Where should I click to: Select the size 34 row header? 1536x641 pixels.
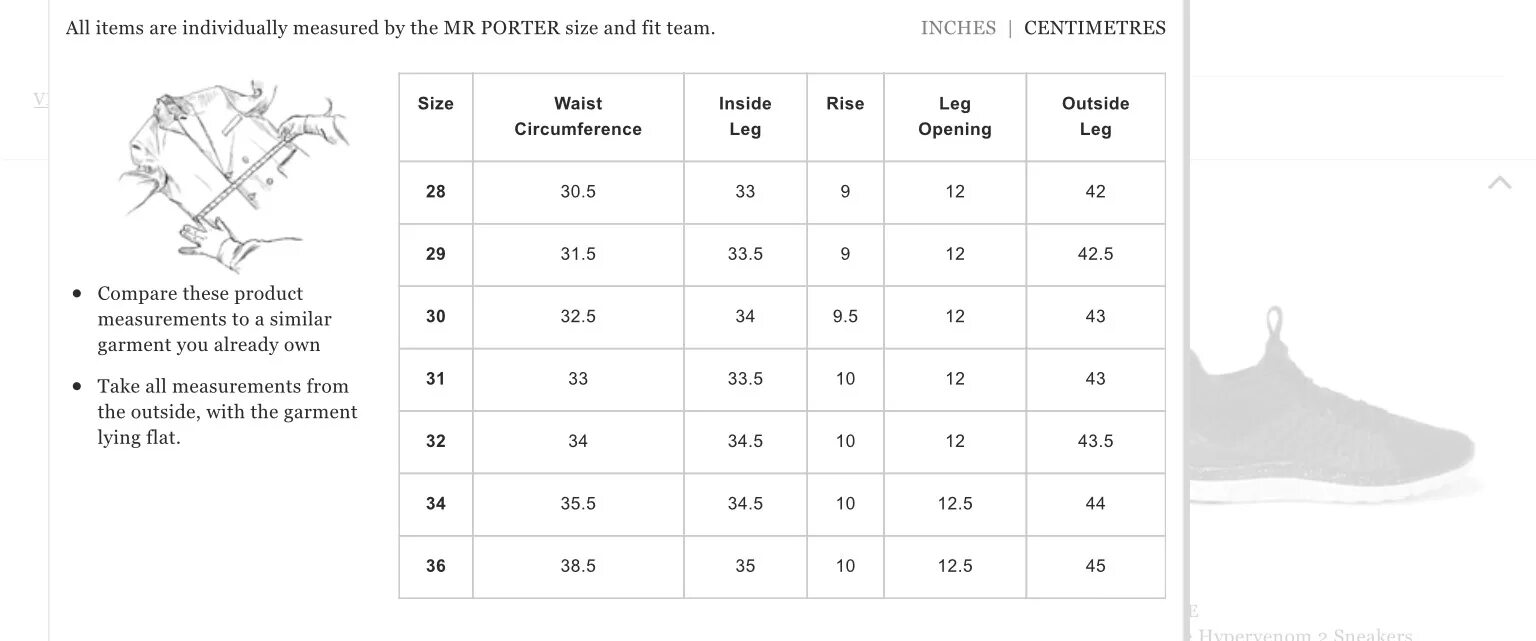point(436,504)
